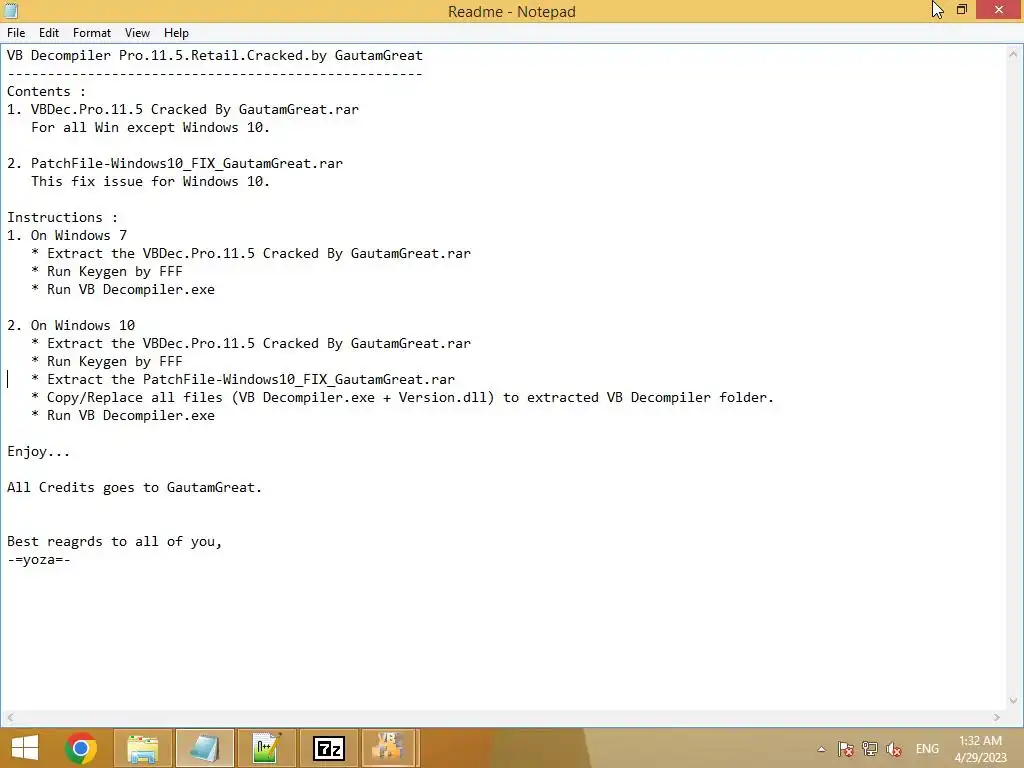Image resolution: width=1024 pixels, height=768 pixels.
Task: Click 'All Credits goes to GautamGreat.'
Action: click(x=135, y=488)
